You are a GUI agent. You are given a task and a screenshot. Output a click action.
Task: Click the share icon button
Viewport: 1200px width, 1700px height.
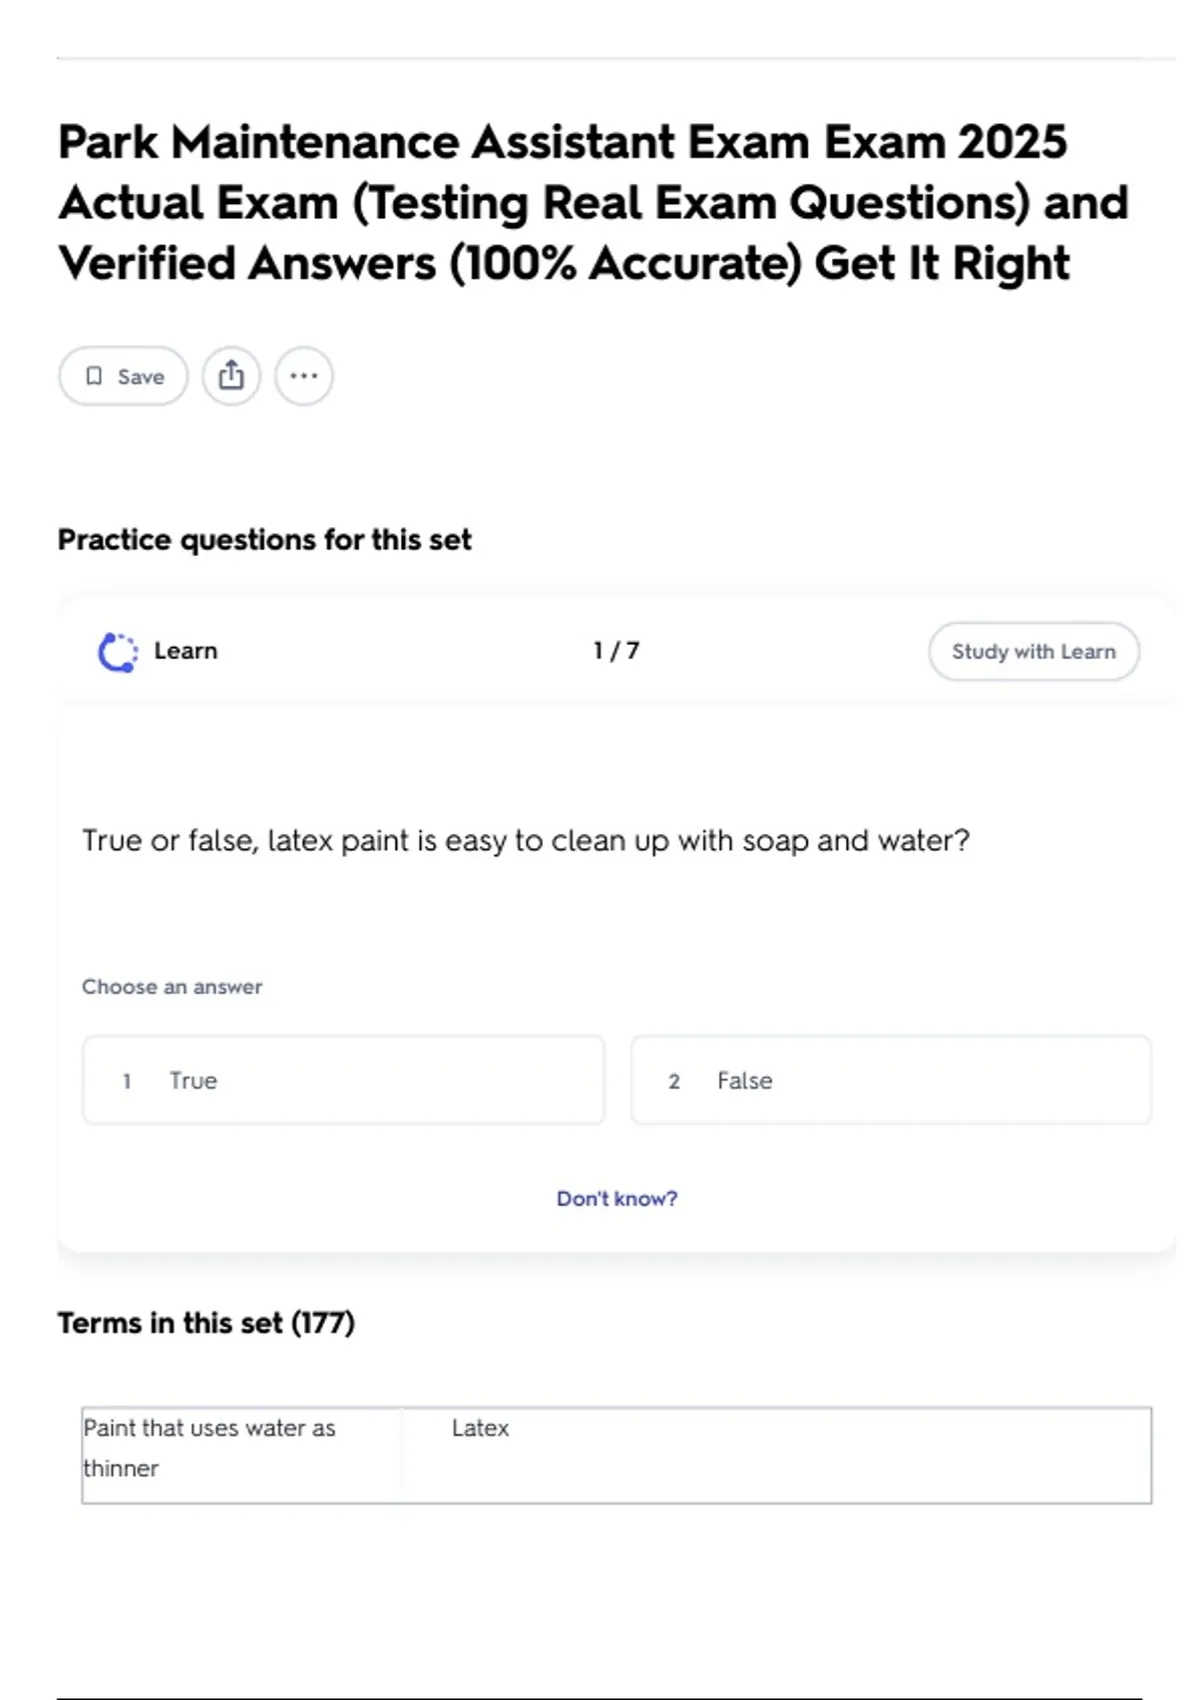pos(231,376)
